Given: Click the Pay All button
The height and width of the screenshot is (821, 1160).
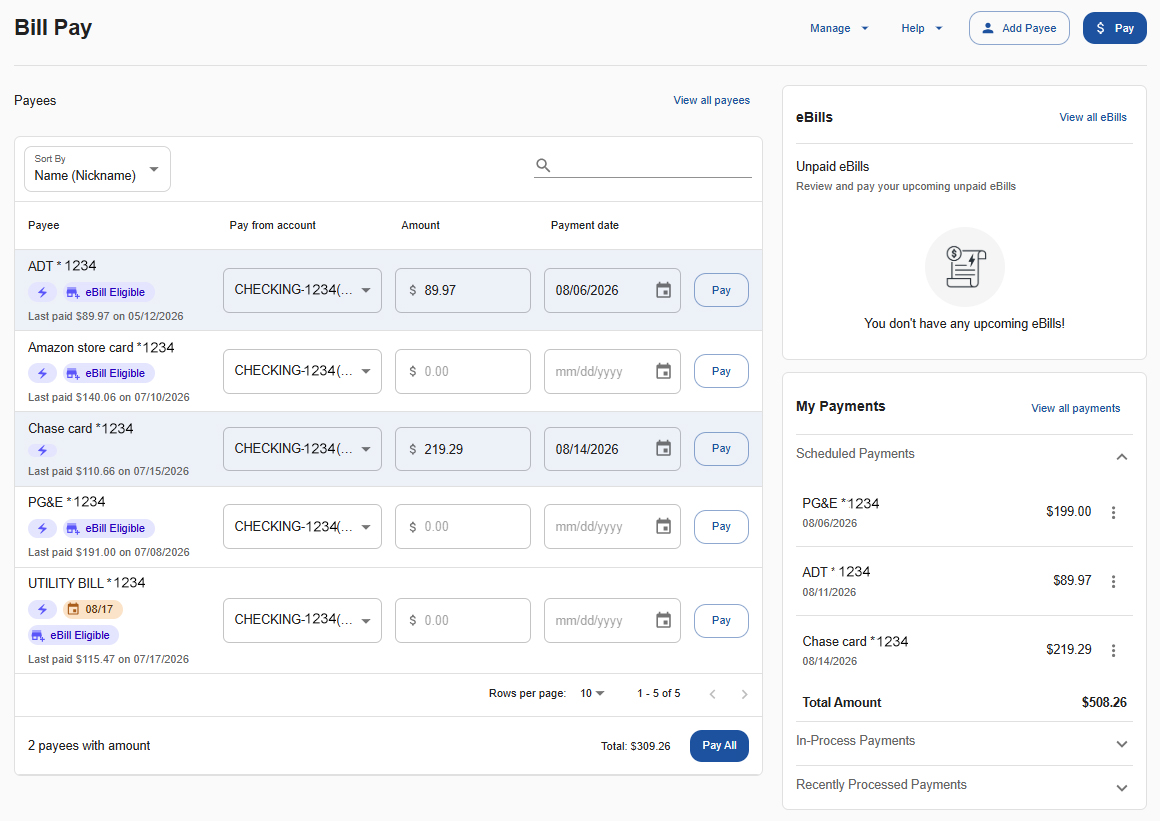Looking at the screenshot, I should (719, 746).
